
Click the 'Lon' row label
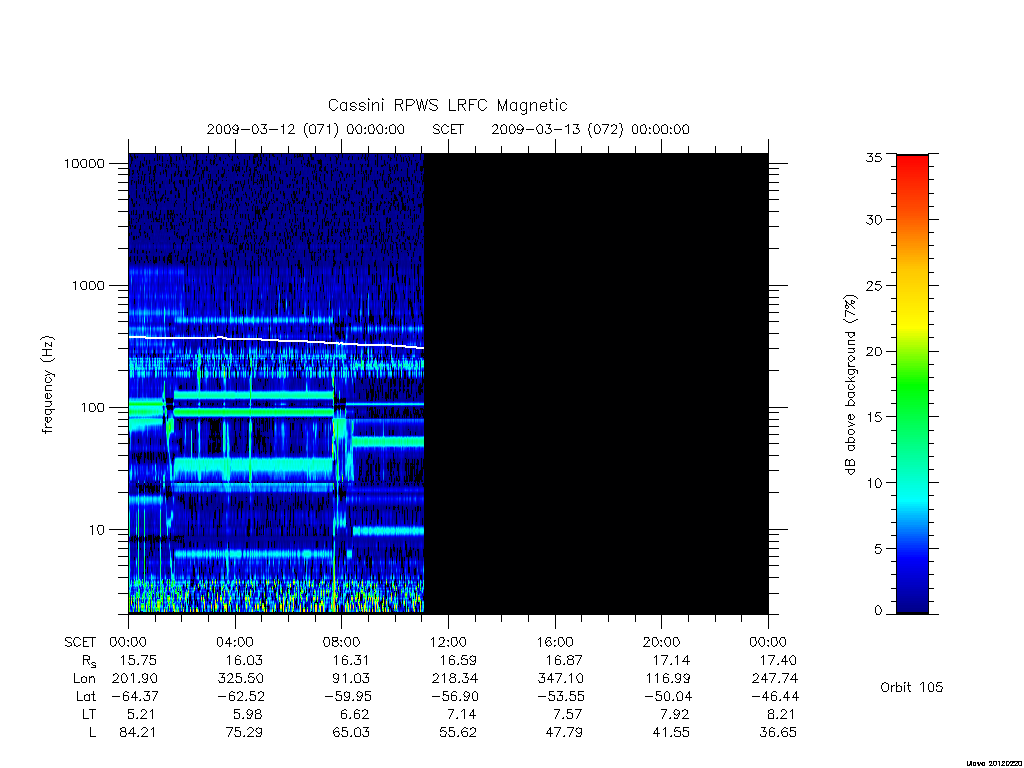(84, 679)
